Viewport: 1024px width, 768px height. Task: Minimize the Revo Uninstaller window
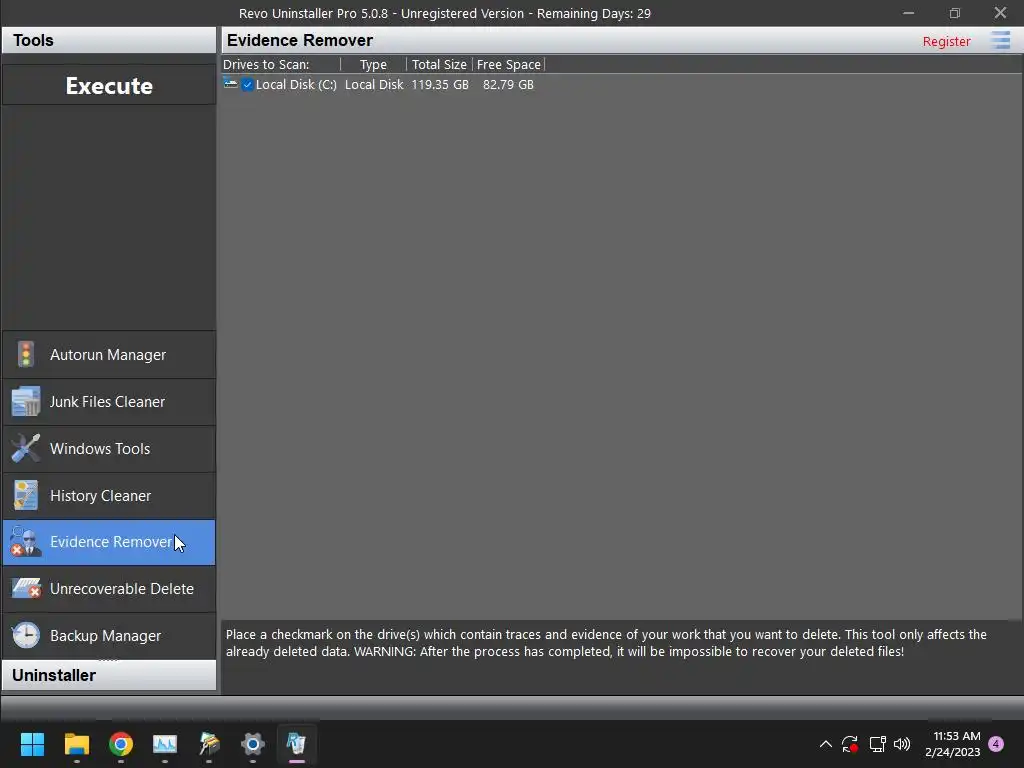coord(908,13)
